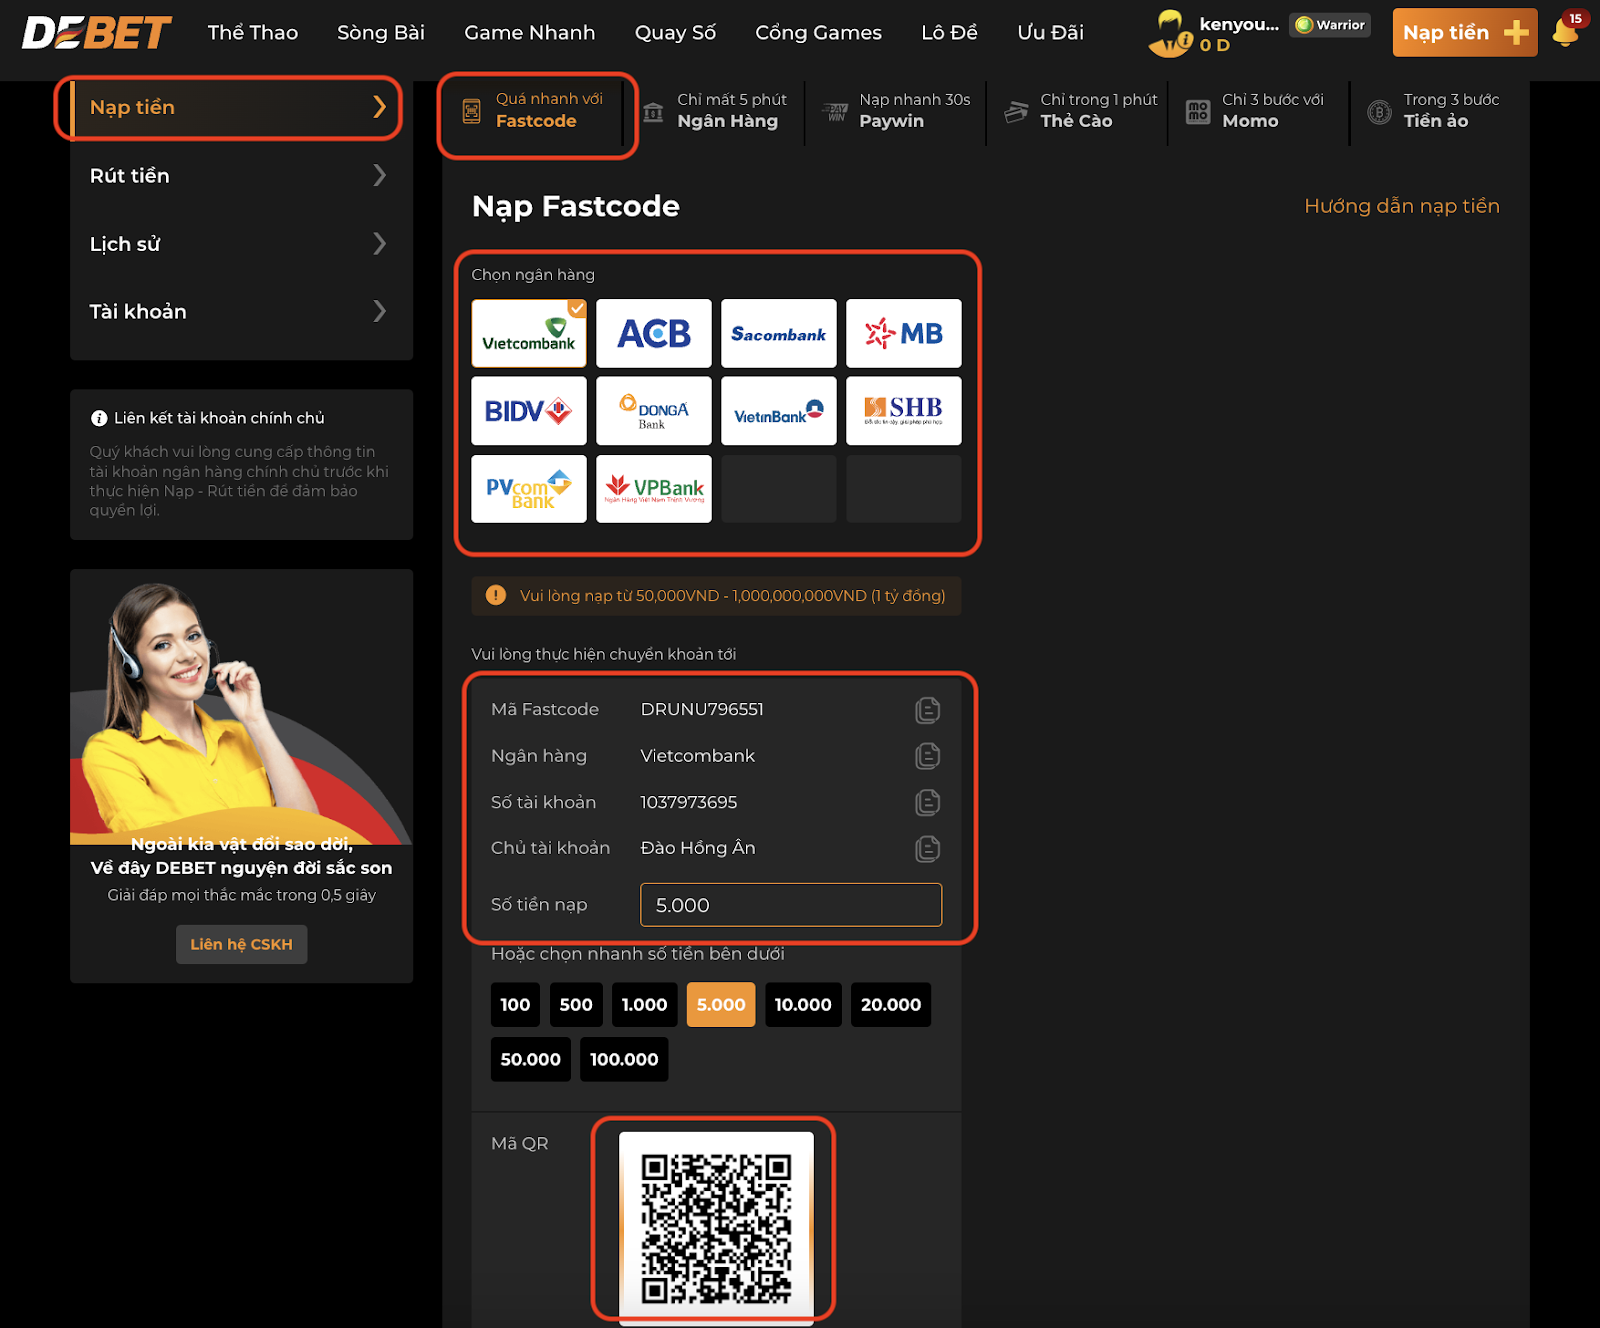Viewport: 1600px width, 1328px height.
Task: Click the user avatar for kenyou account
Action: point(1167,30)
